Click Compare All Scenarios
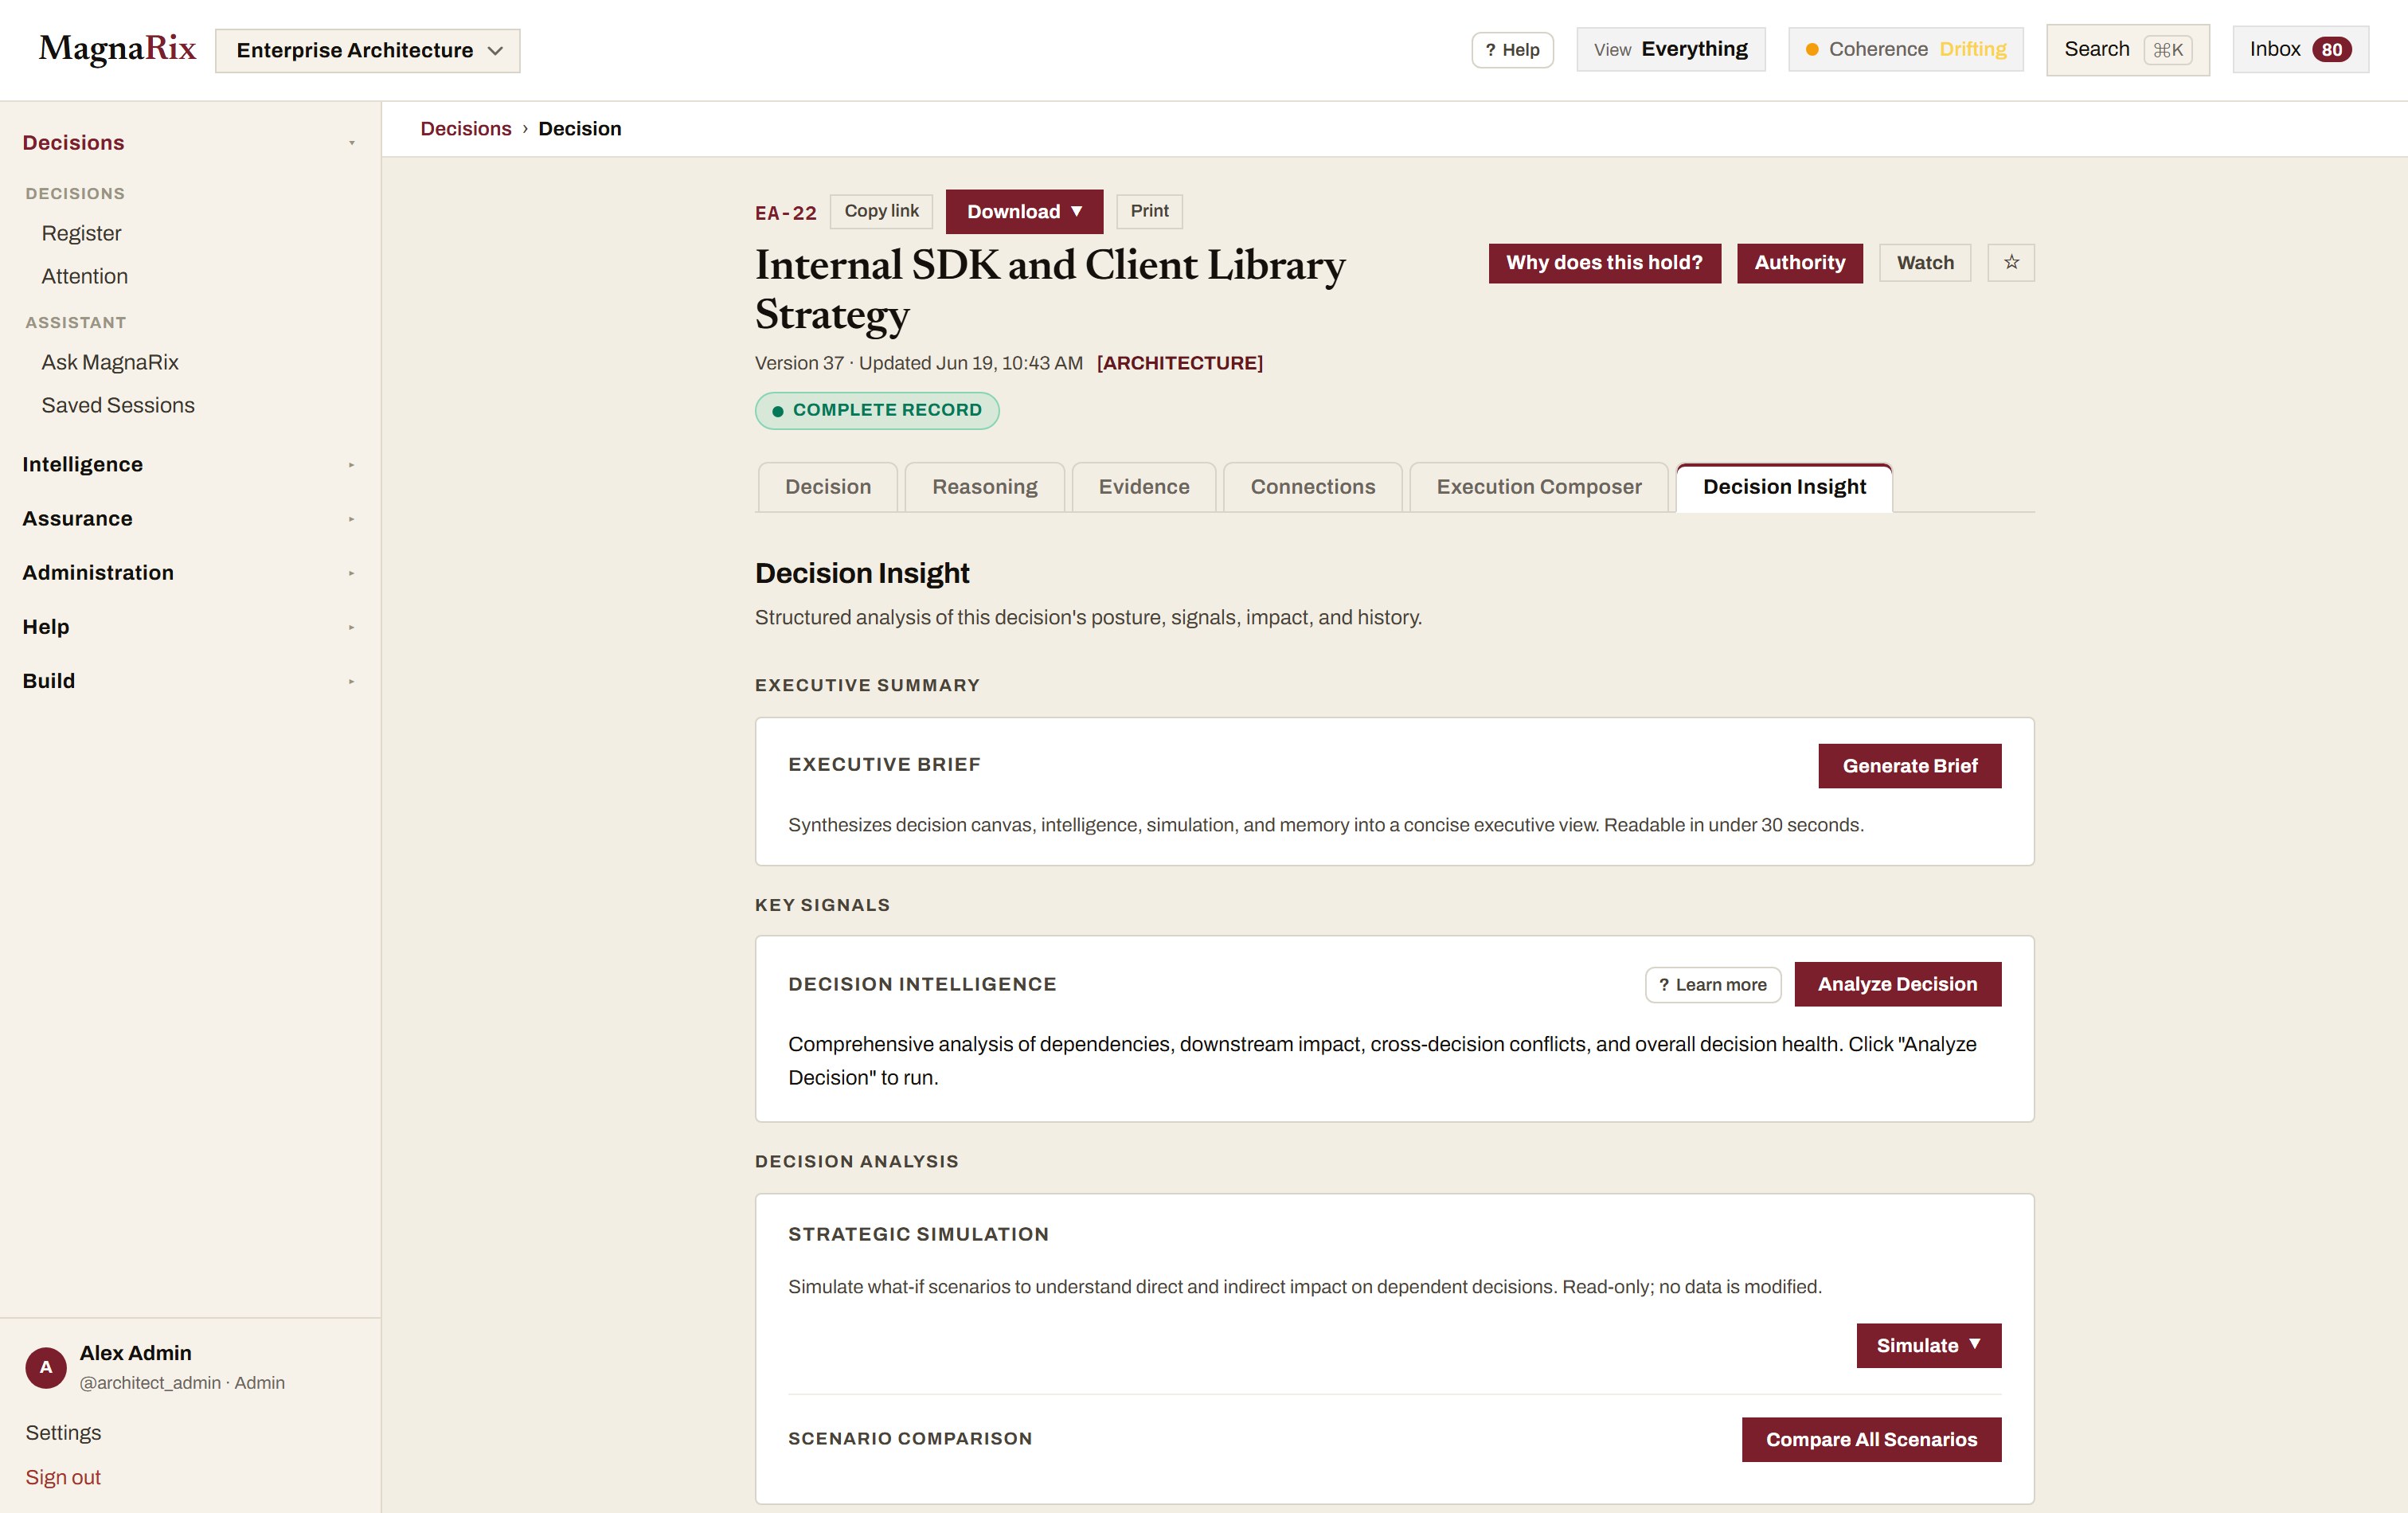 pyautogui.click(x=1871, y=1439)
